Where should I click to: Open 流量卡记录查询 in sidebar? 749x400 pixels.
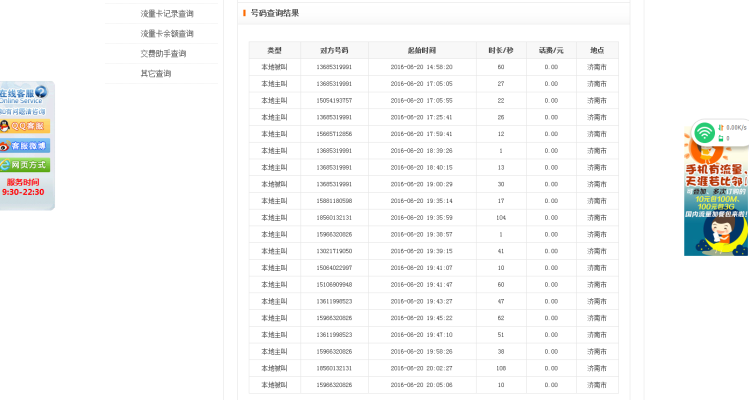(167, 14)
